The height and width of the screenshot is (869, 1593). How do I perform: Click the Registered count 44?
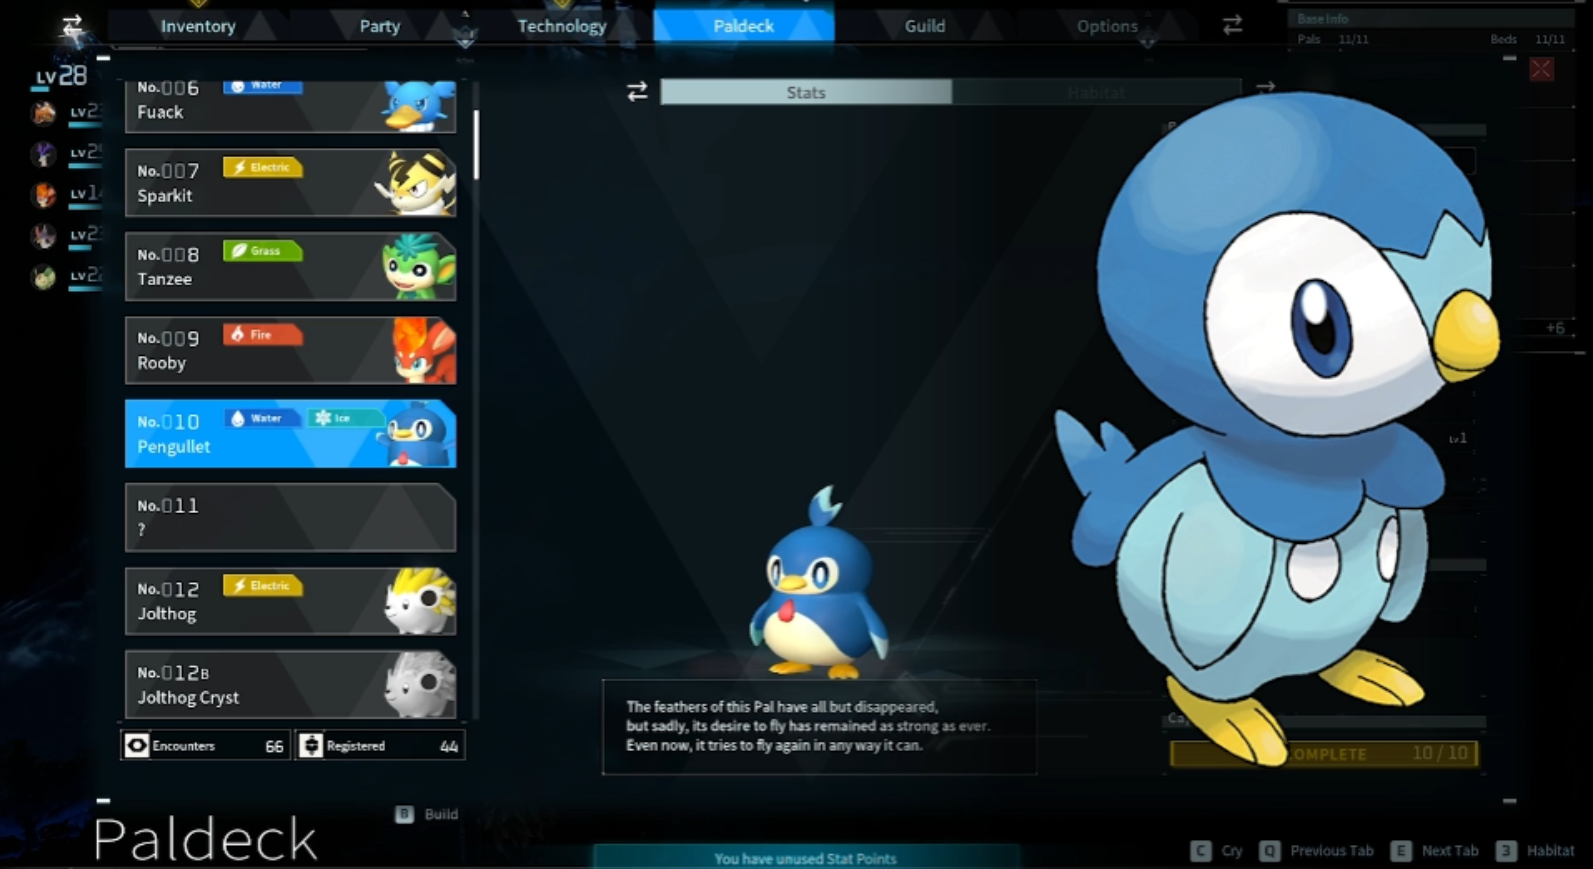(449, 746)
